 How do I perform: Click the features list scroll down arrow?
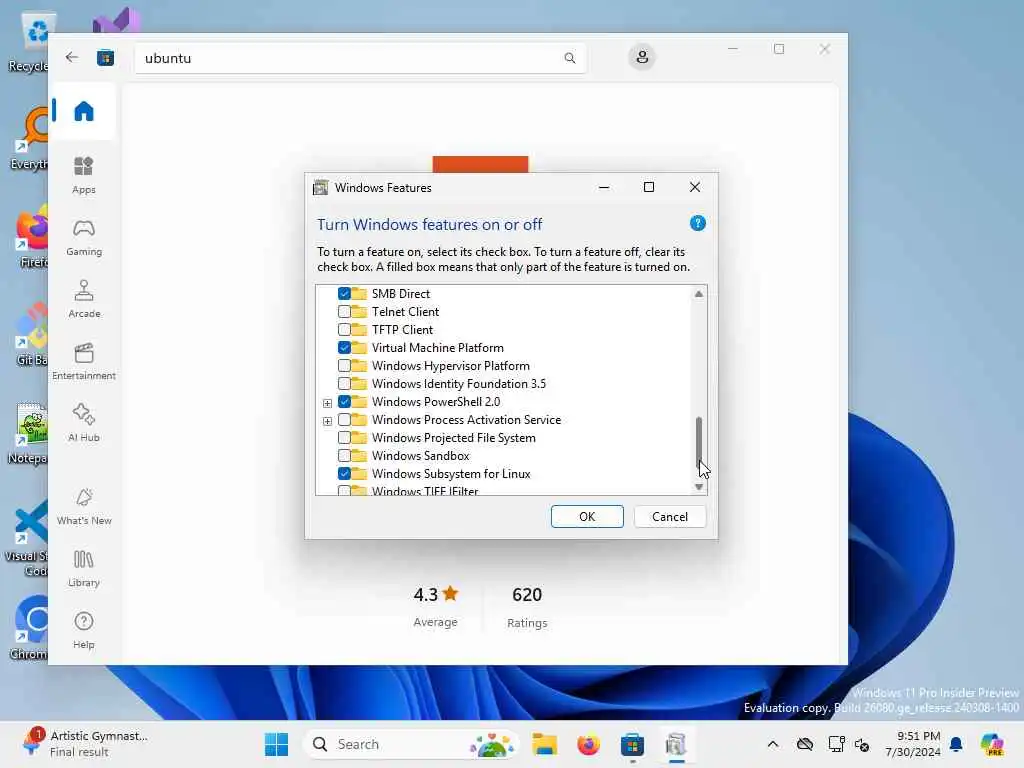click(x=699, y=487)
